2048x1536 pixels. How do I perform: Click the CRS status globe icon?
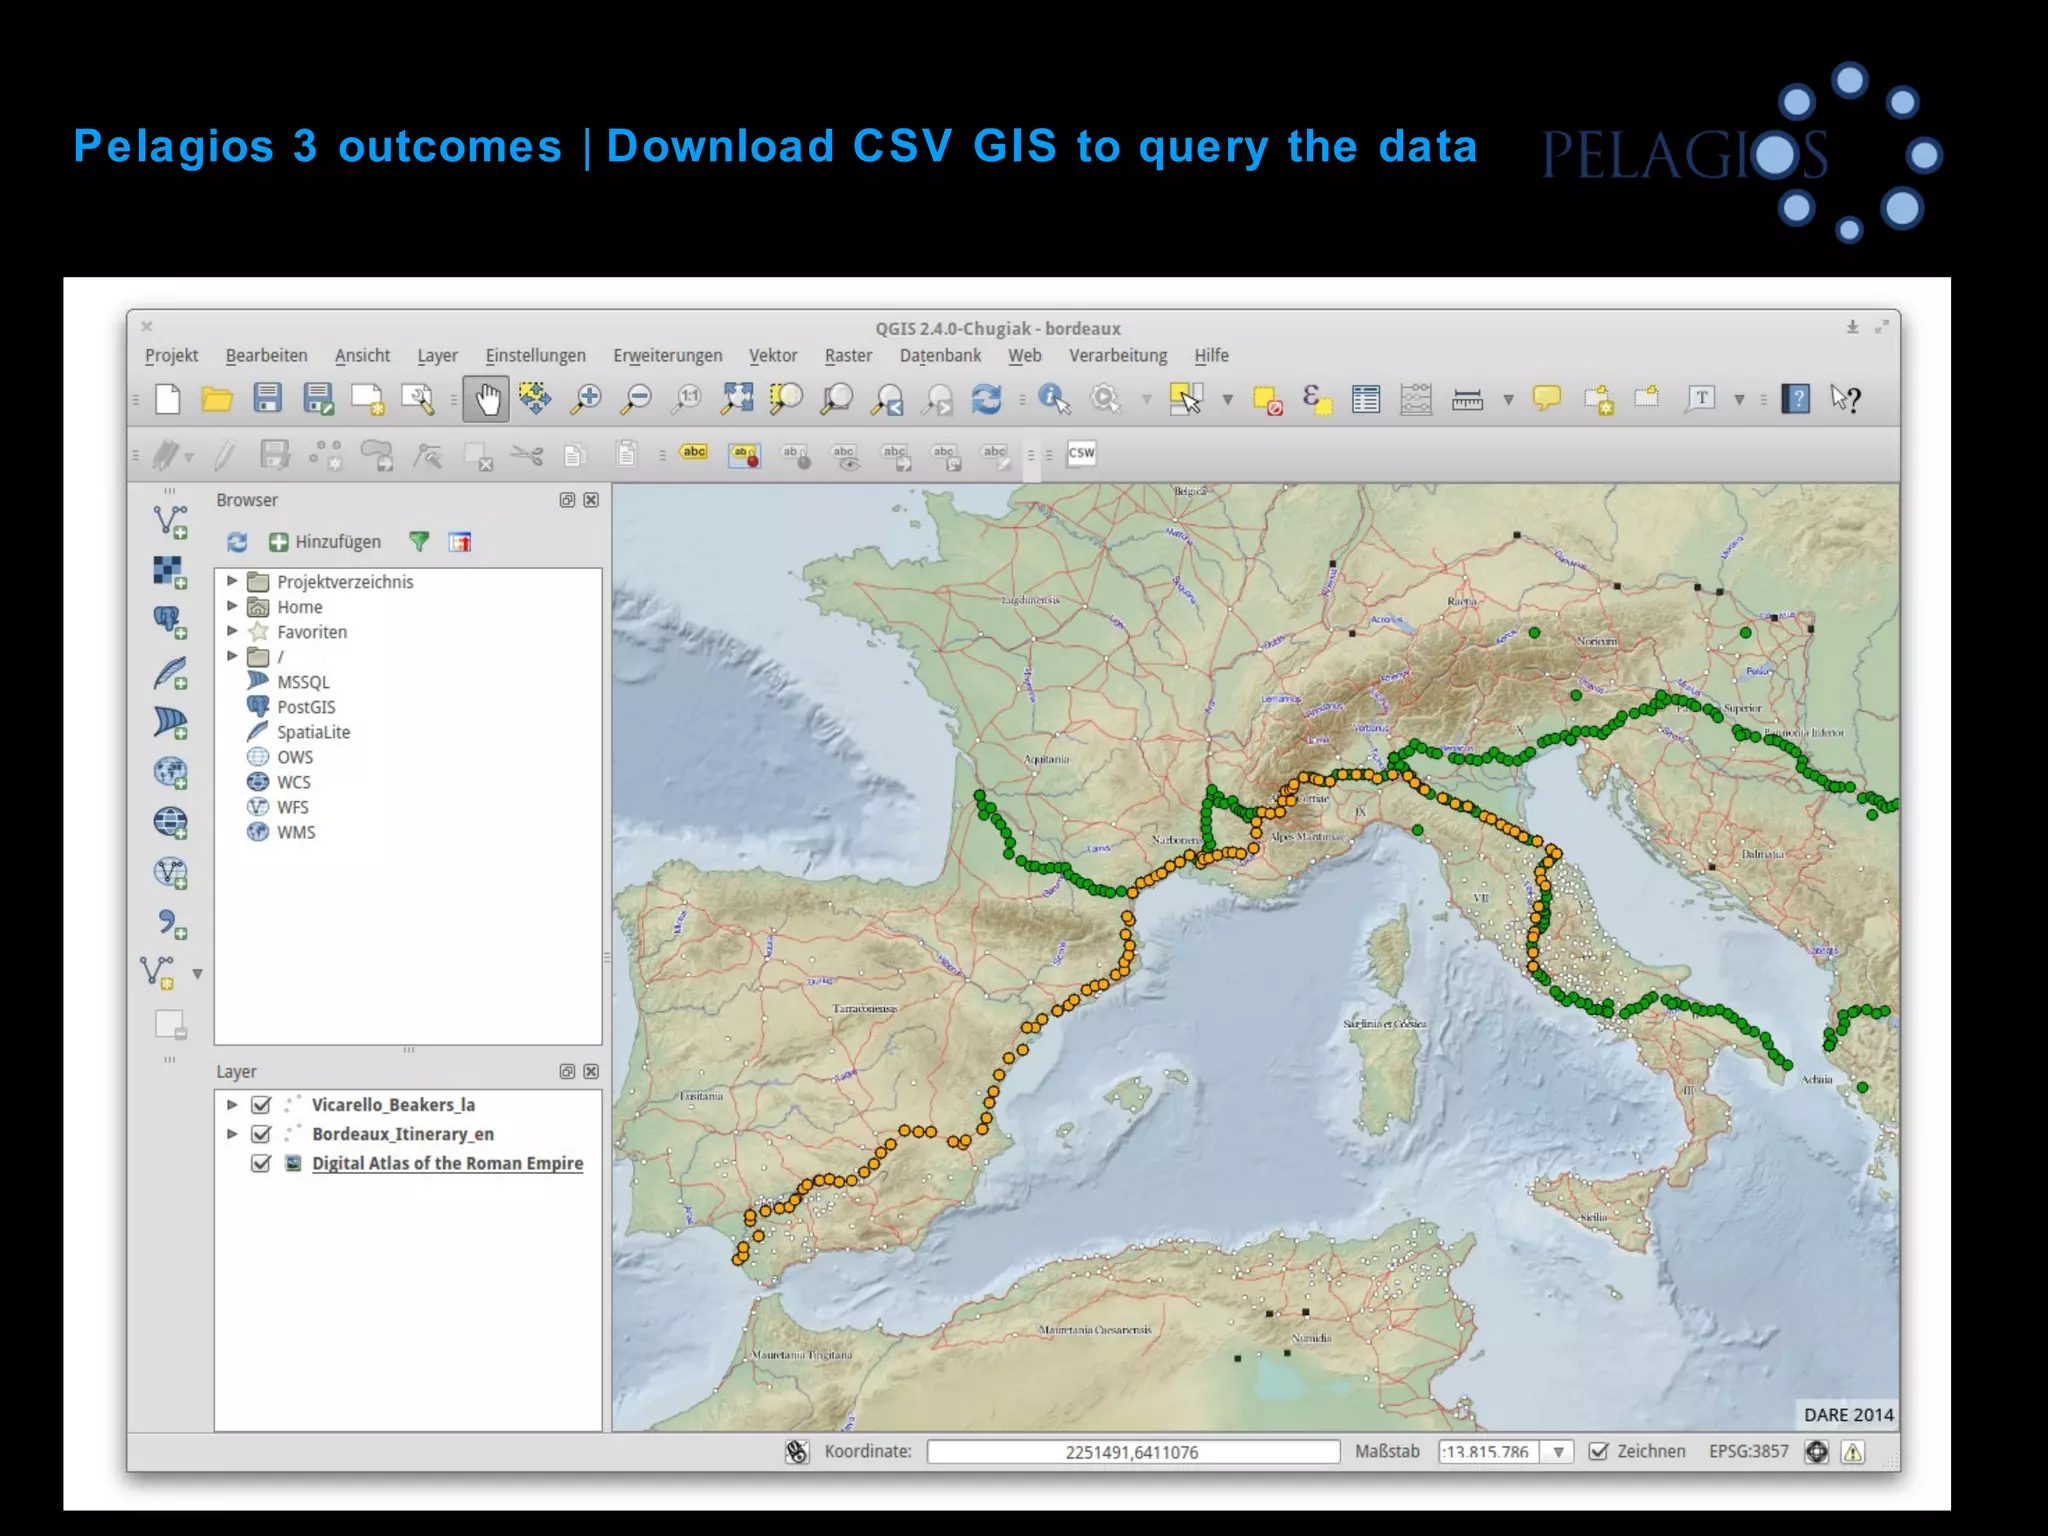1816,1452
